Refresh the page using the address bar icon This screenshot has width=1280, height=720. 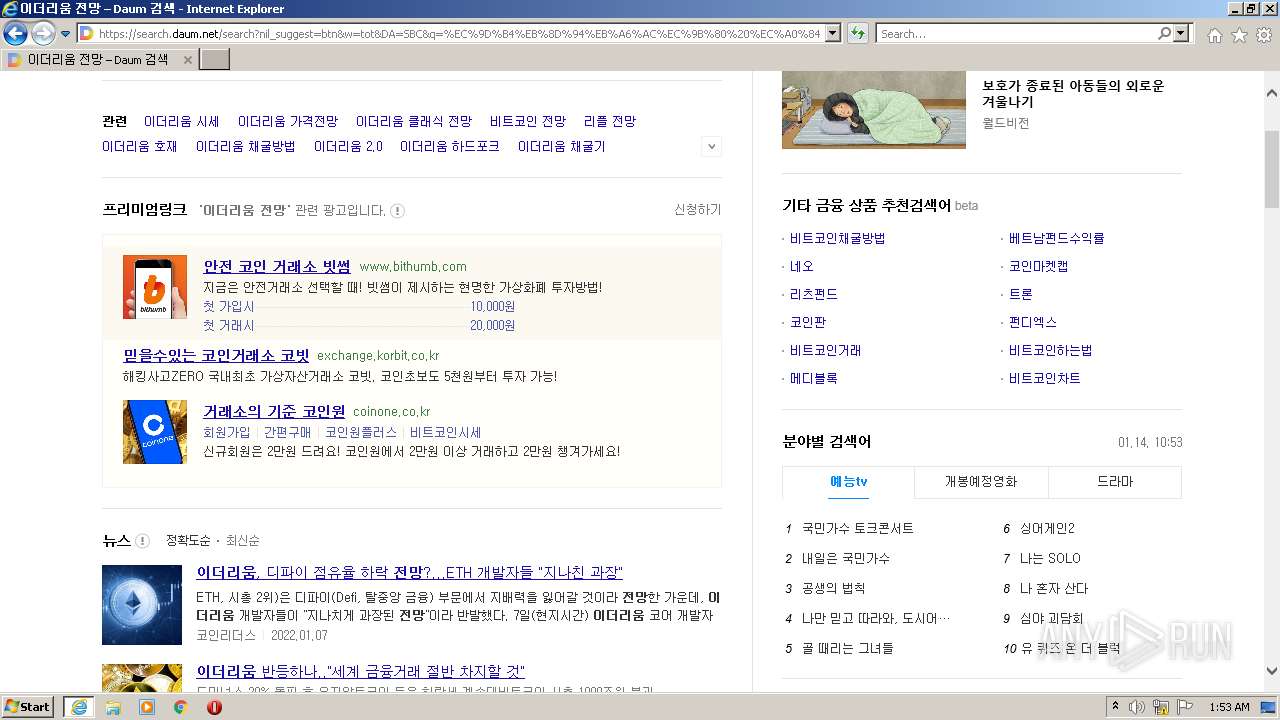(857, 33)
